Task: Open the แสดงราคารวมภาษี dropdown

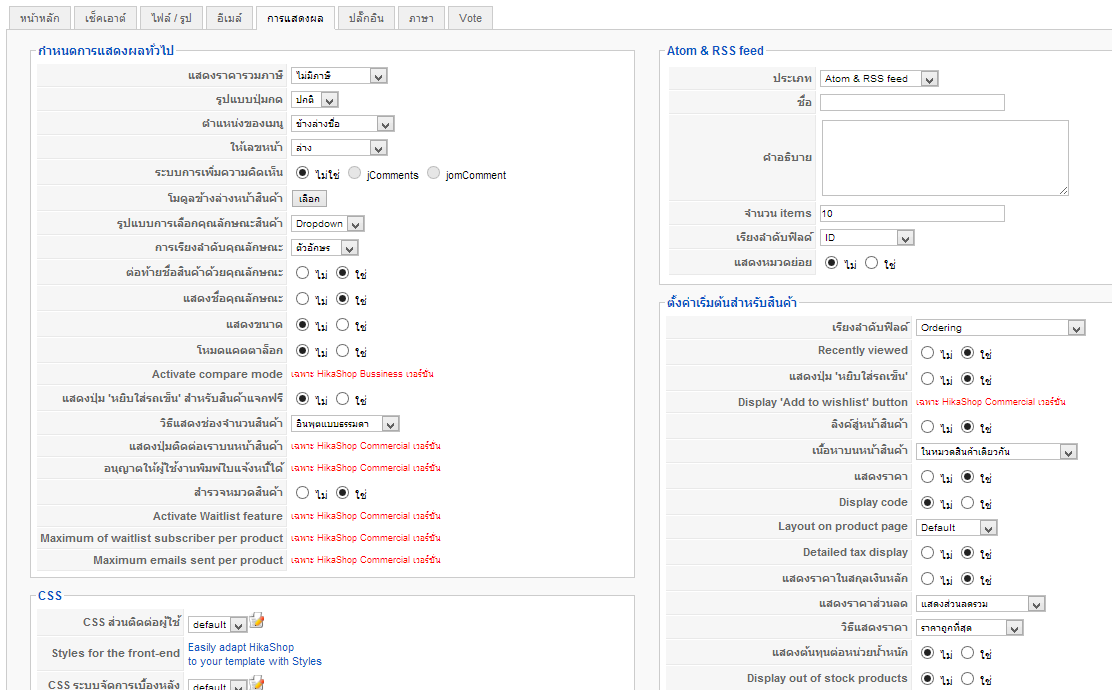Action: pyautogui.click(x=339, y=76)
